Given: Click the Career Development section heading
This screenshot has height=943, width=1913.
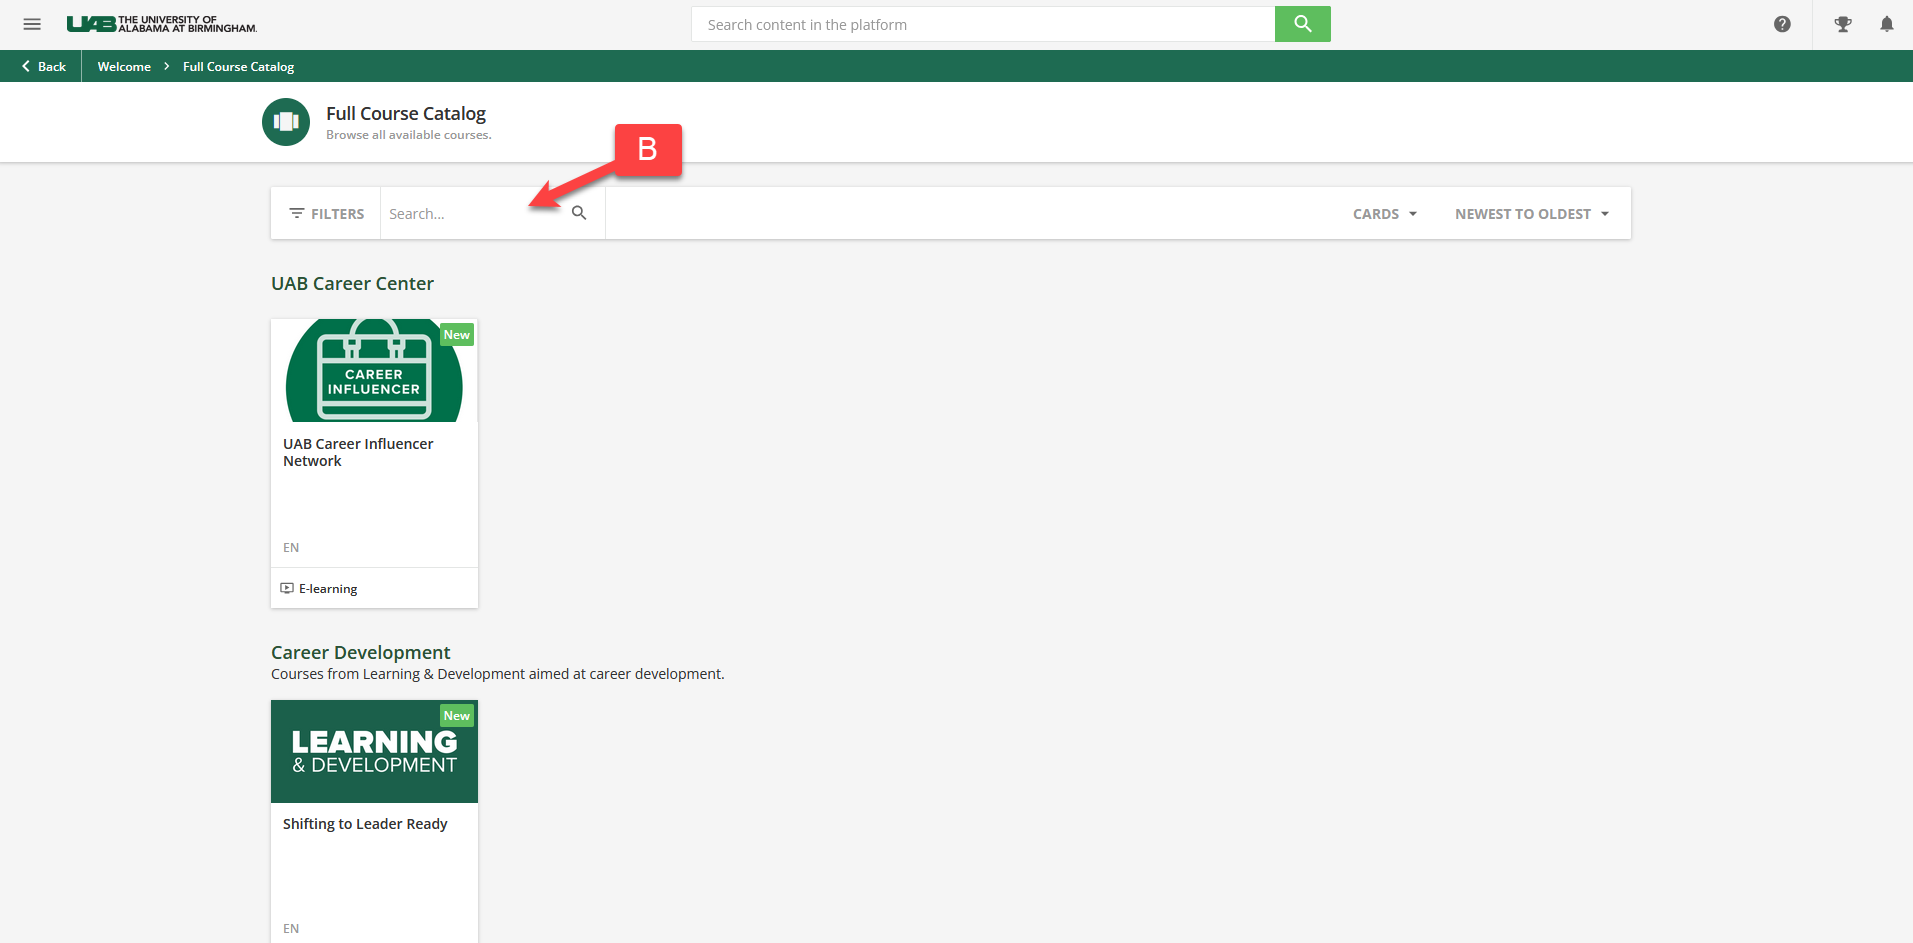Looking at the screenshot, I should click(360, 652).
